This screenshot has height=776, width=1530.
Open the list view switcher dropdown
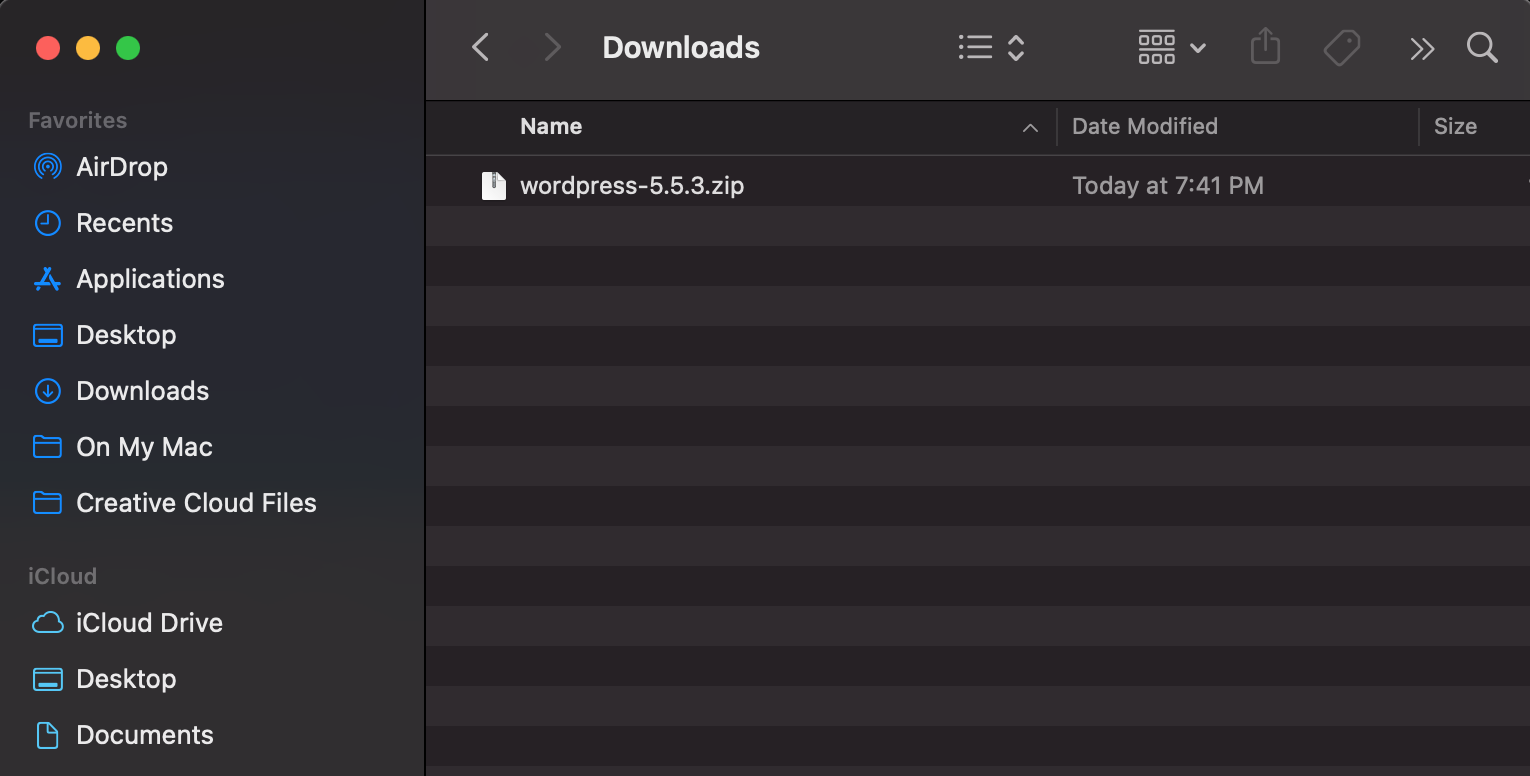coord(990,47)
